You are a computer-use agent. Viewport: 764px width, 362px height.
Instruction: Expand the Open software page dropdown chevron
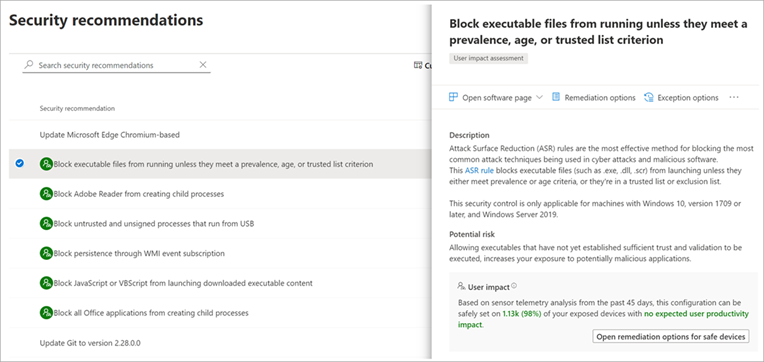coord(539,97)
